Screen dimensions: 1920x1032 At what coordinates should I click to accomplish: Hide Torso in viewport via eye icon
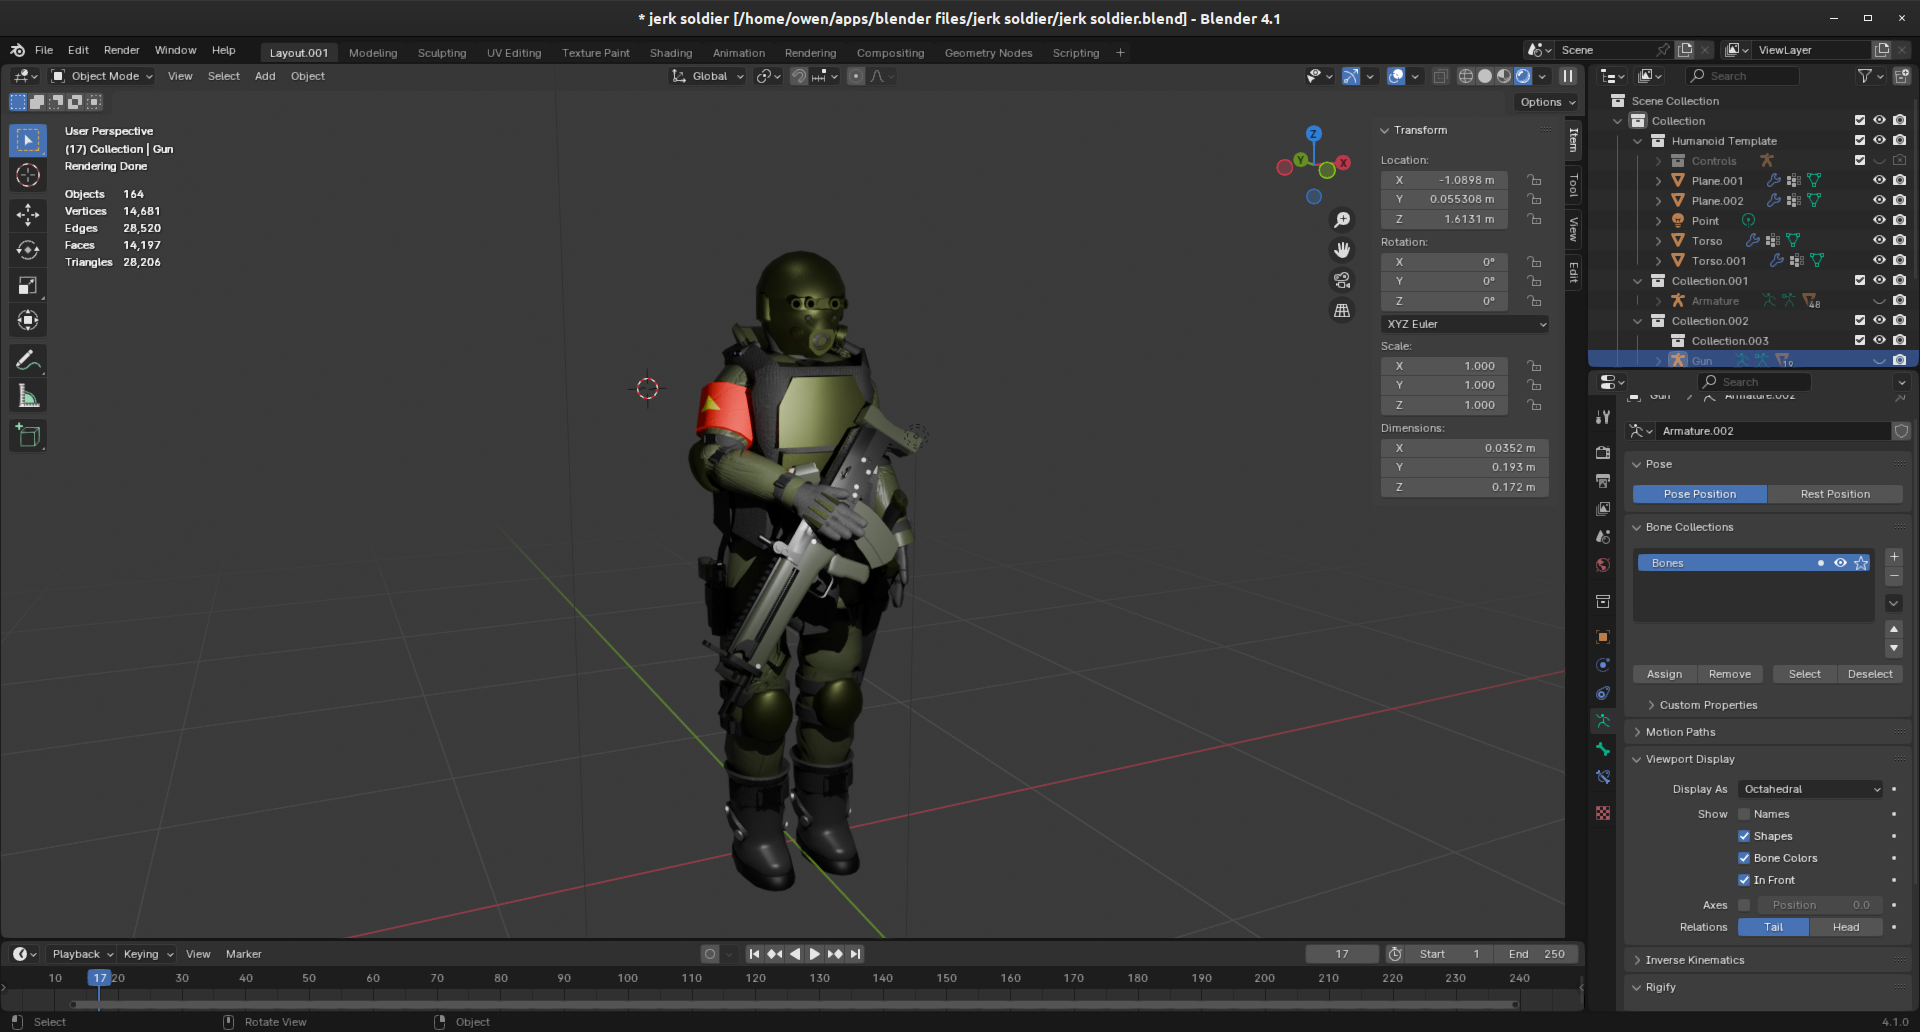(x=1879, y=241)
